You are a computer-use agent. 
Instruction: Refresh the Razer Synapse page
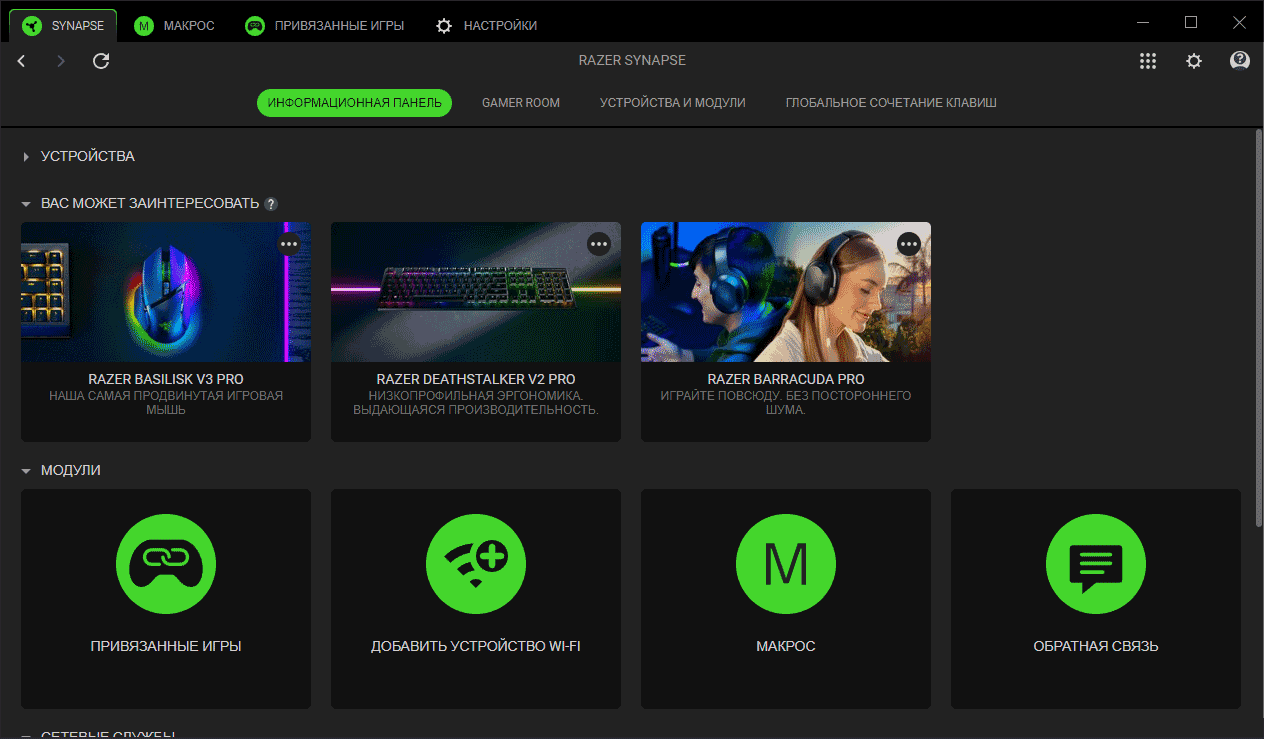click(101, 61)
